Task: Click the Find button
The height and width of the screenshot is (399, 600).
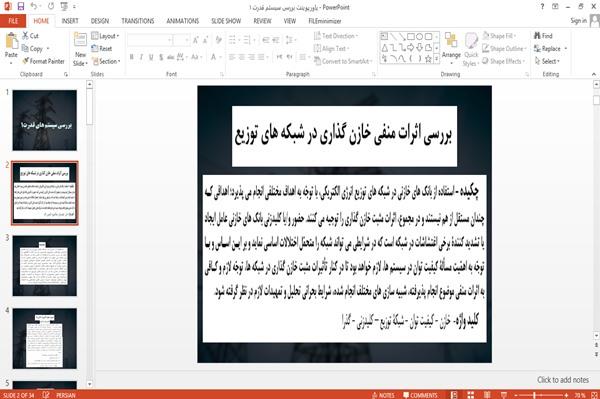Action: (x=543, y=36)
